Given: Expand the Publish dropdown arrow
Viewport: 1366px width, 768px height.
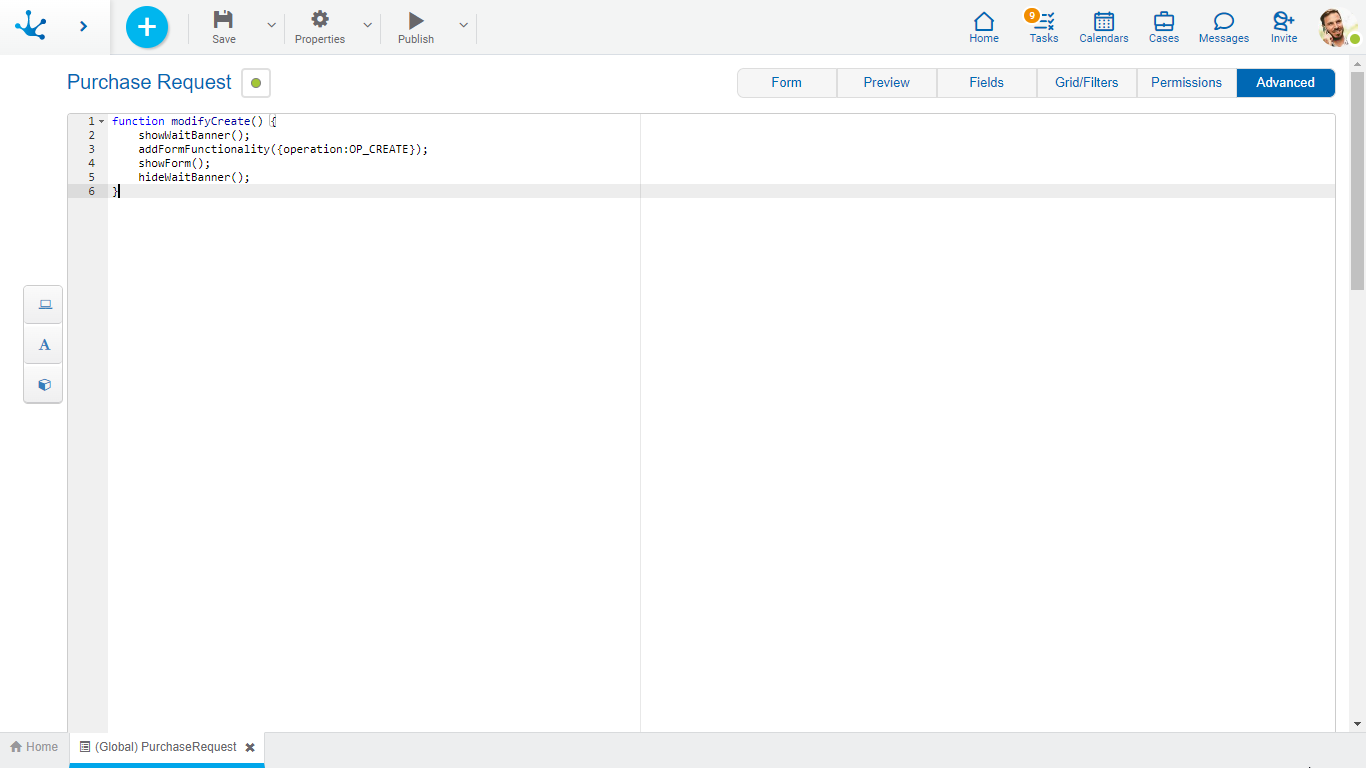Looking at the screenshot, I should pos(463,25).
